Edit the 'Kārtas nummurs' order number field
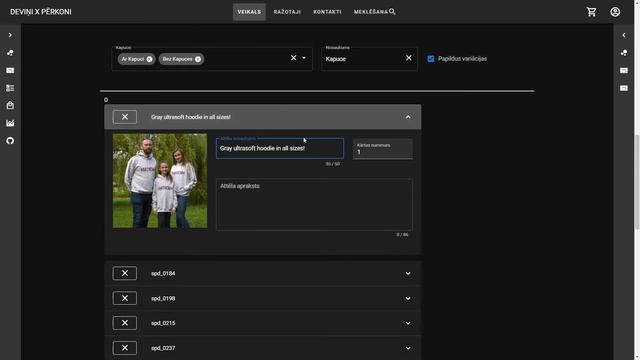This screenshot has height=360, width=640. [382, 149]
